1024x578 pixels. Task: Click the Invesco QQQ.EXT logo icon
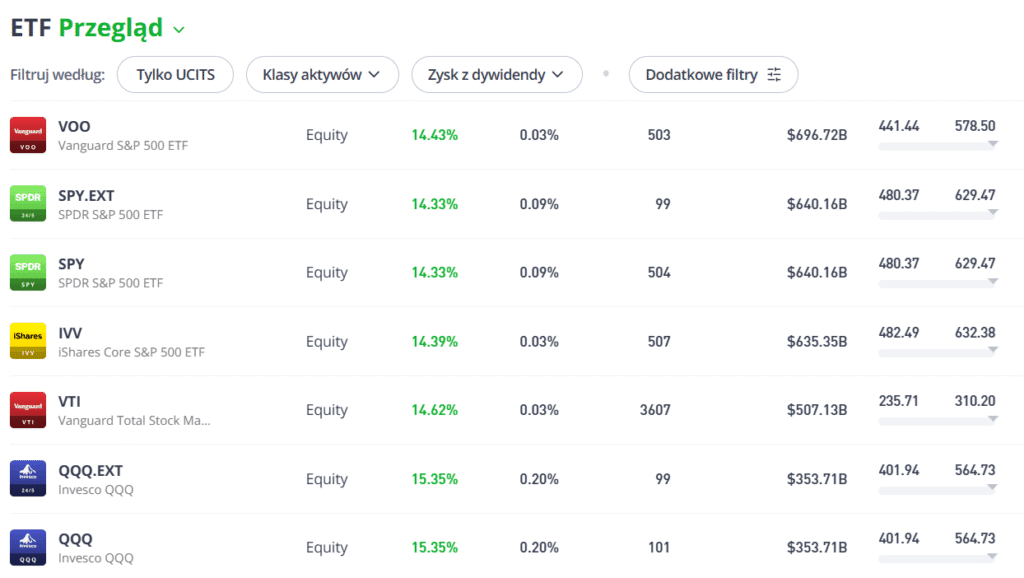click(x=28, y=479)
